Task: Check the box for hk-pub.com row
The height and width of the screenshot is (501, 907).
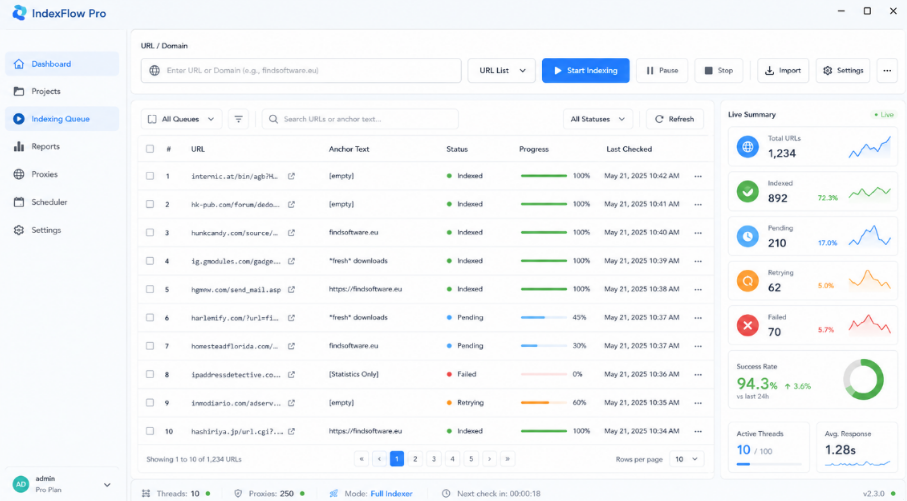Action: pyautogui.click(x=150, y=204)
